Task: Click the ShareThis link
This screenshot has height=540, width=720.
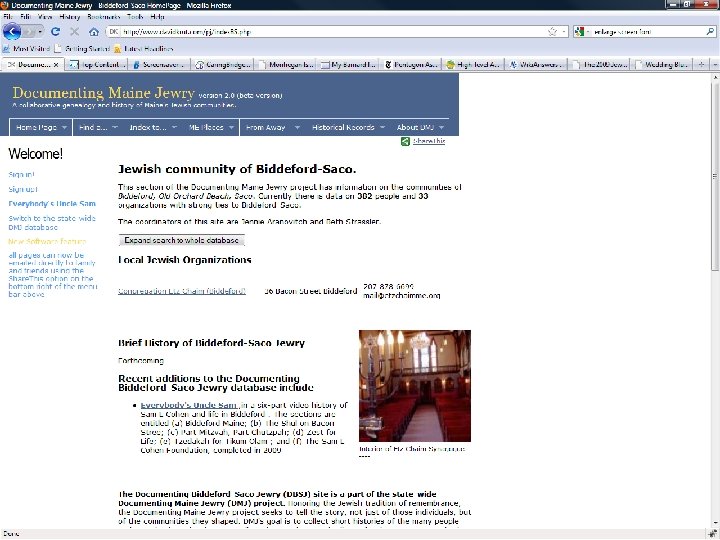Action: click(x=429, y=141)
